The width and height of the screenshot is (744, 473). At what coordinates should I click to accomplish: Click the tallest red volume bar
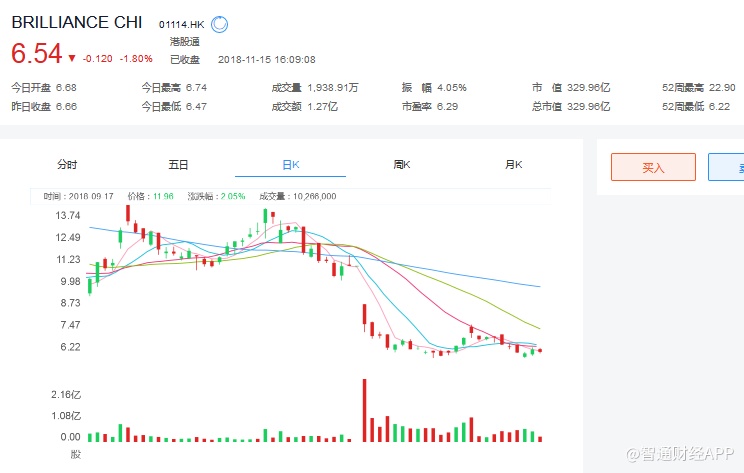pyautogui.click(x=364, y=410)
